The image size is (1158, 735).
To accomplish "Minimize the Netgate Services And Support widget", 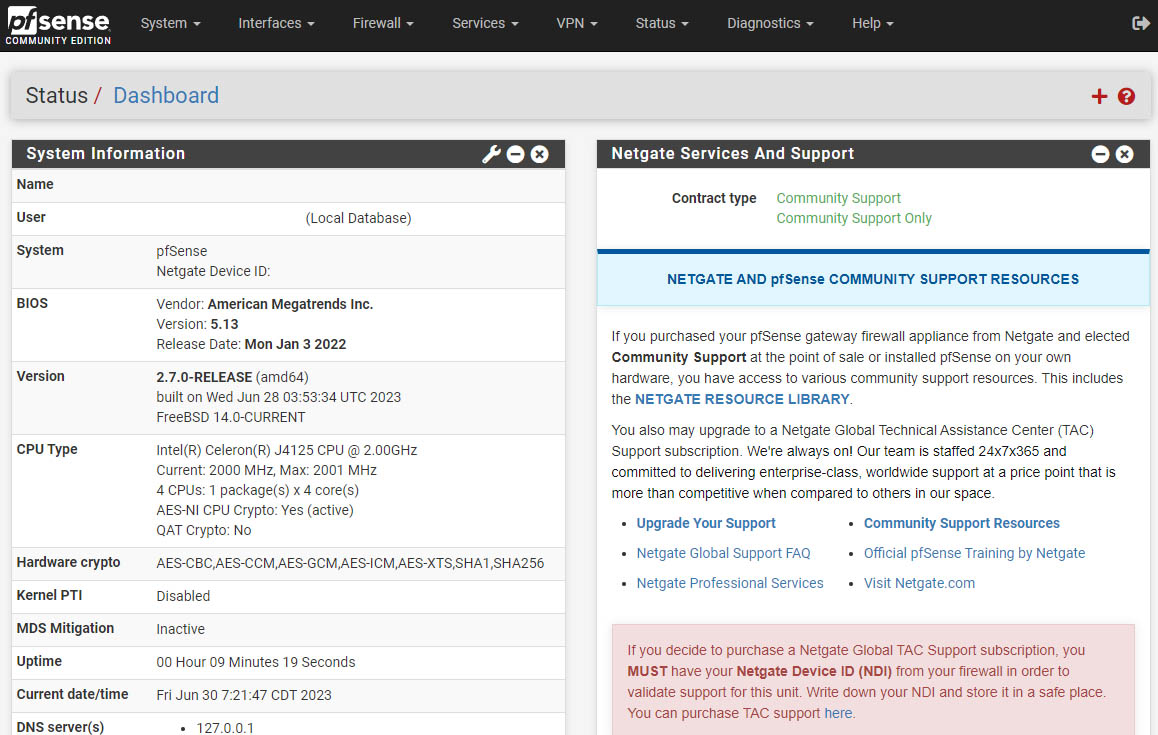I will (x=1100, y=154).
